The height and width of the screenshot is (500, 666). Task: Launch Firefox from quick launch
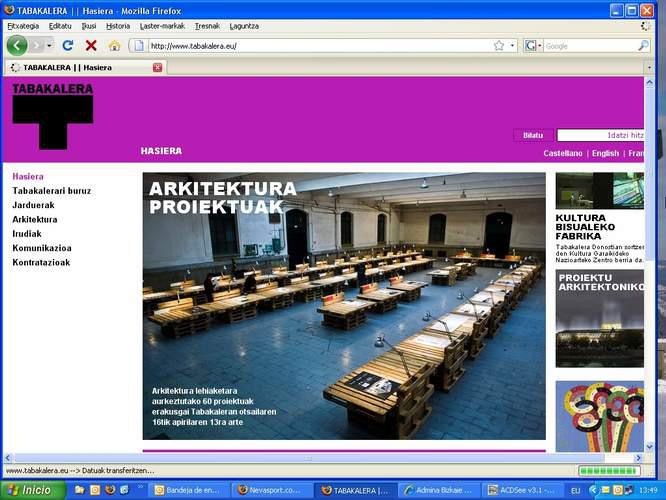110,490
